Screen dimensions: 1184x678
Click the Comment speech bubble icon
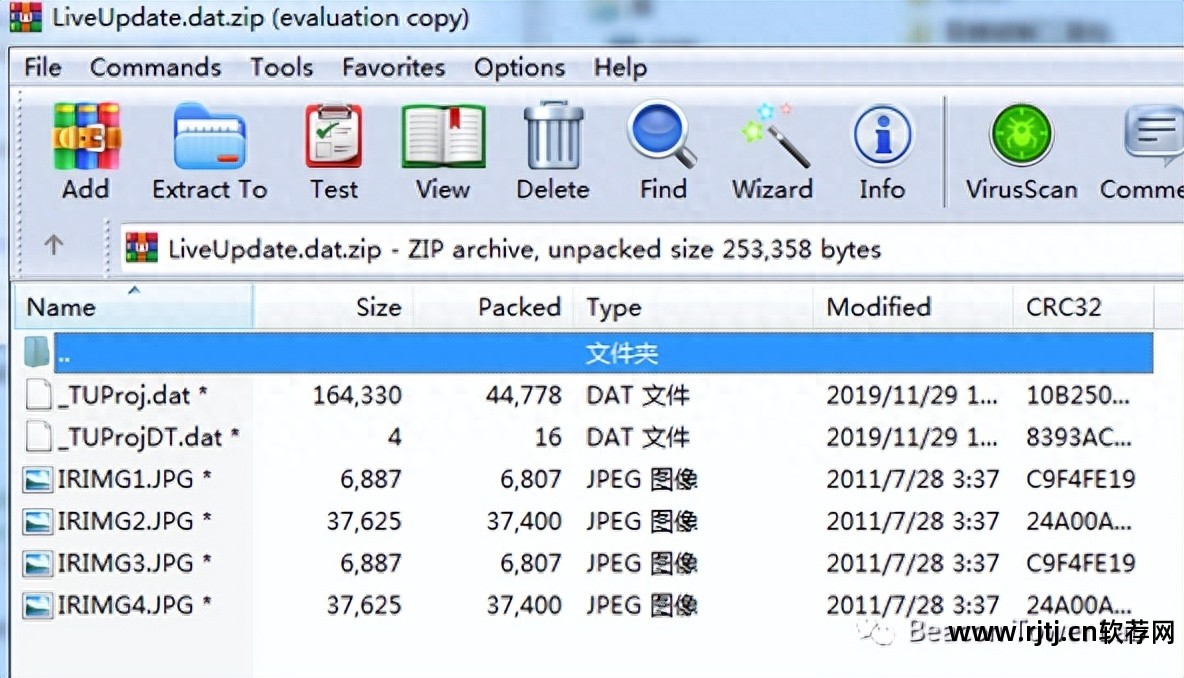click(x=1154, y=136)
